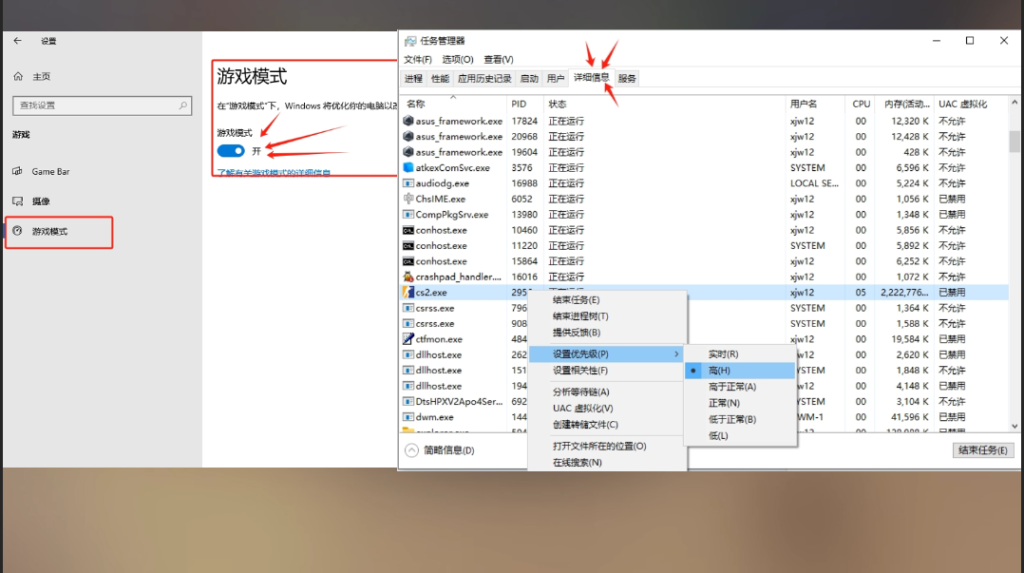
Task: Open 选项(O) menu in Task Manager
Action: pos(457,59)
